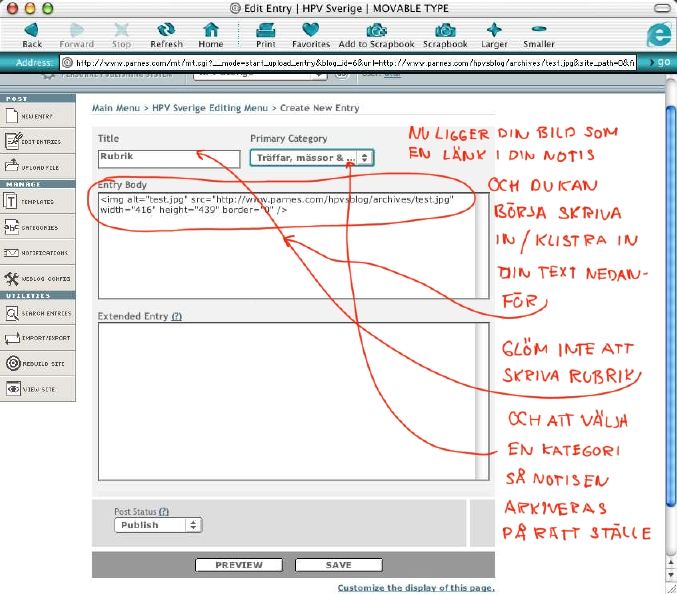Click the scrollbar up arrow at bottom
This screenshot has width=677, height=594.
(x=671, y=562)
